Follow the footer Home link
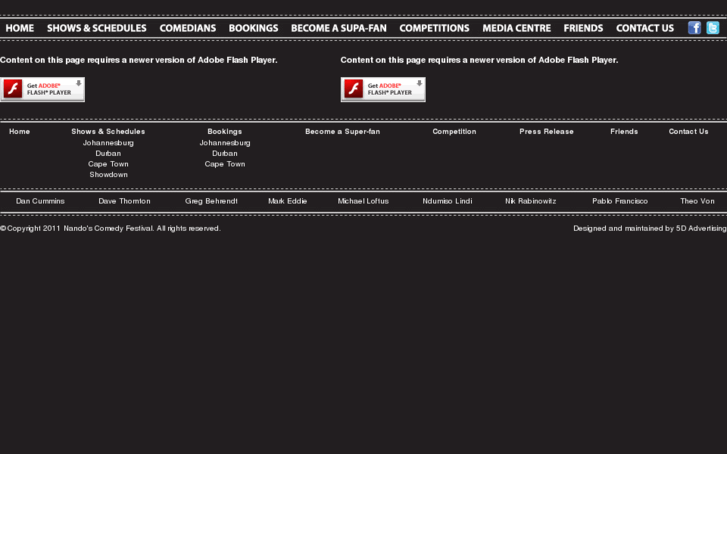The width and height of the screenshot is (727, 545). pos(19,132)
